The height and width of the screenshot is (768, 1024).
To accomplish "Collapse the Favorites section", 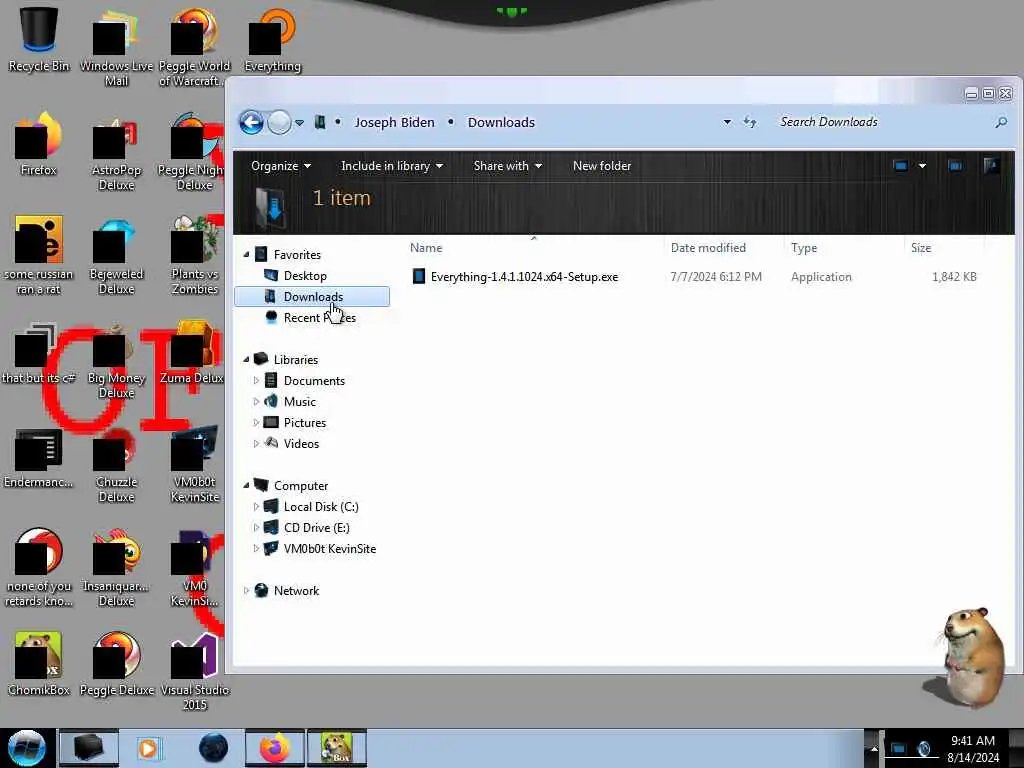I will coord(246,255).
